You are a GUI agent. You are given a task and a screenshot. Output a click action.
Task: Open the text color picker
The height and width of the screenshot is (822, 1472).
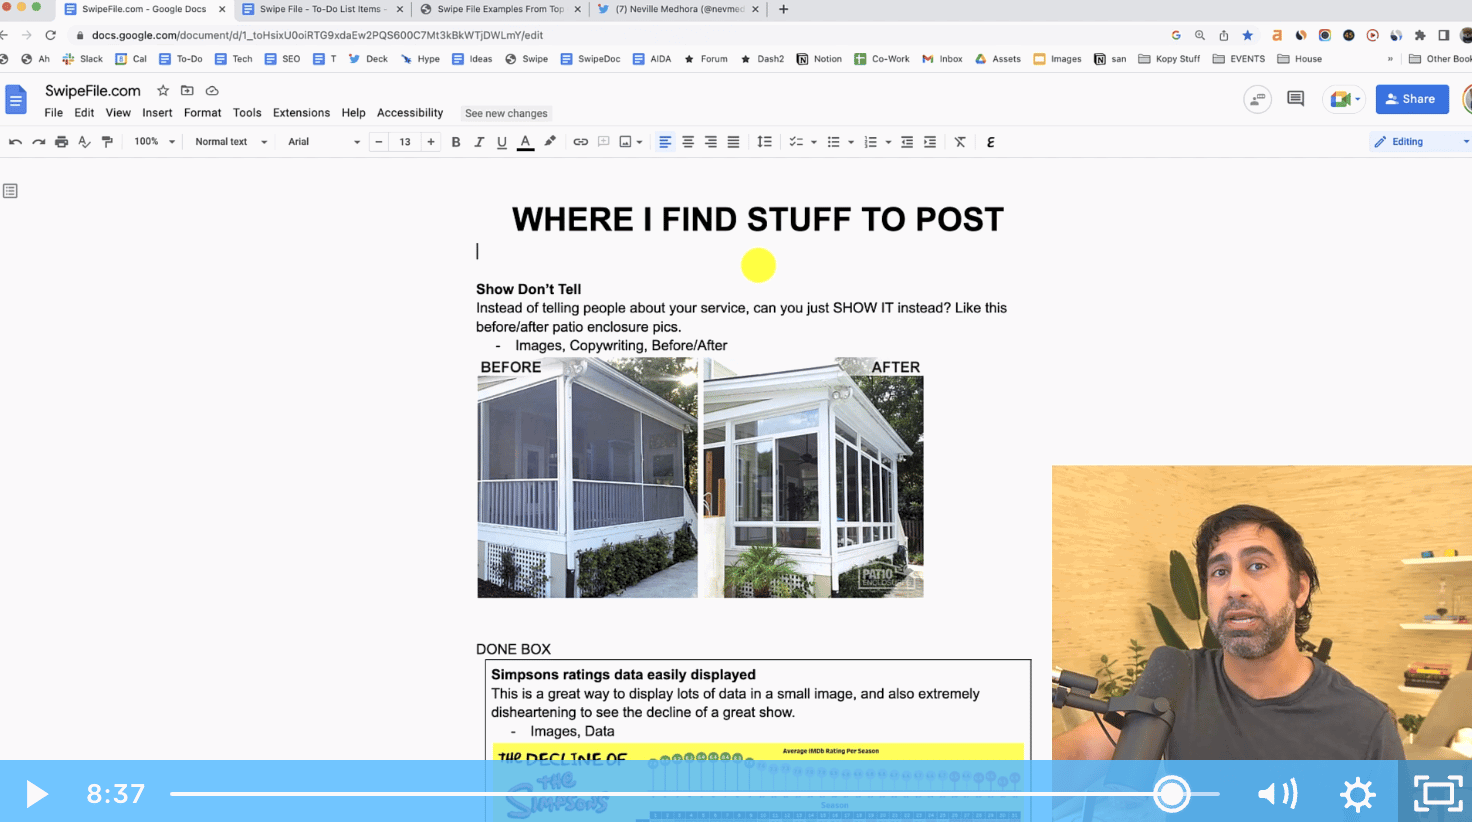pyautogui.click(x=525, y=142)
